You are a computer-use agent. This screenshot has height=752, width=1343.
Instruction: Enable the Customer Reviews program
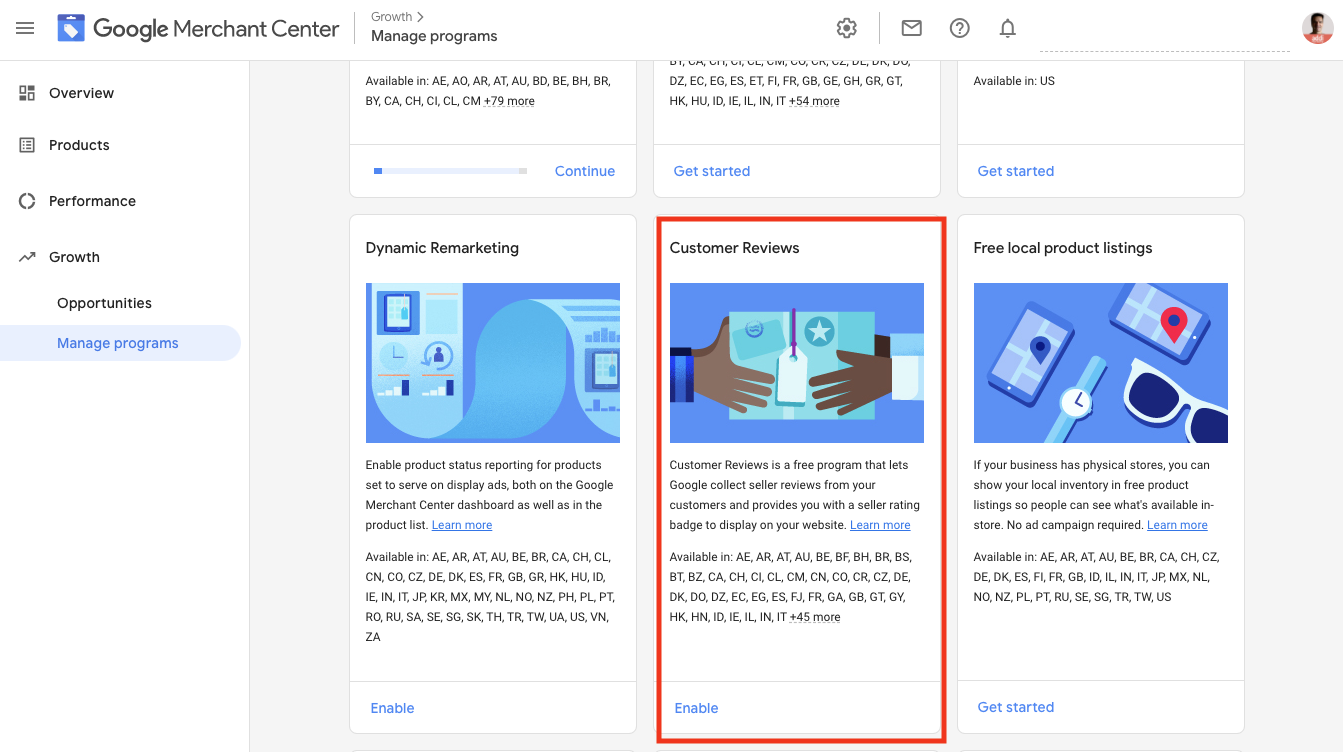click(696, 708)
